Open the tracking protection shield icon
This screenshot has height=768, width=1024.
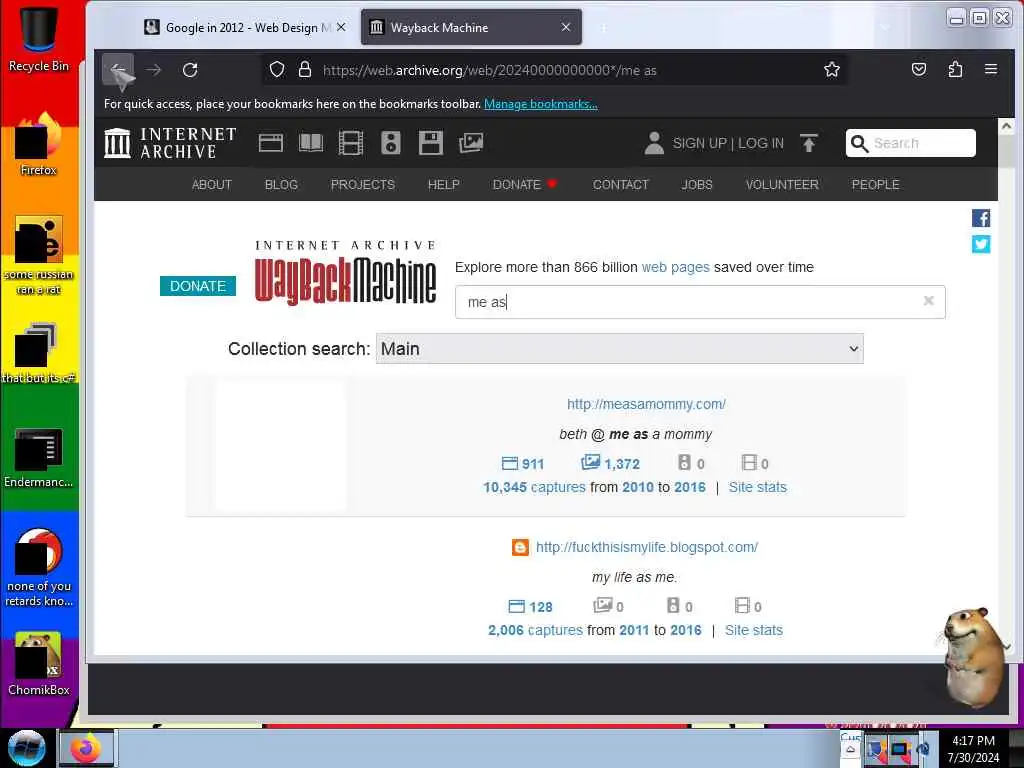[277, 70]
